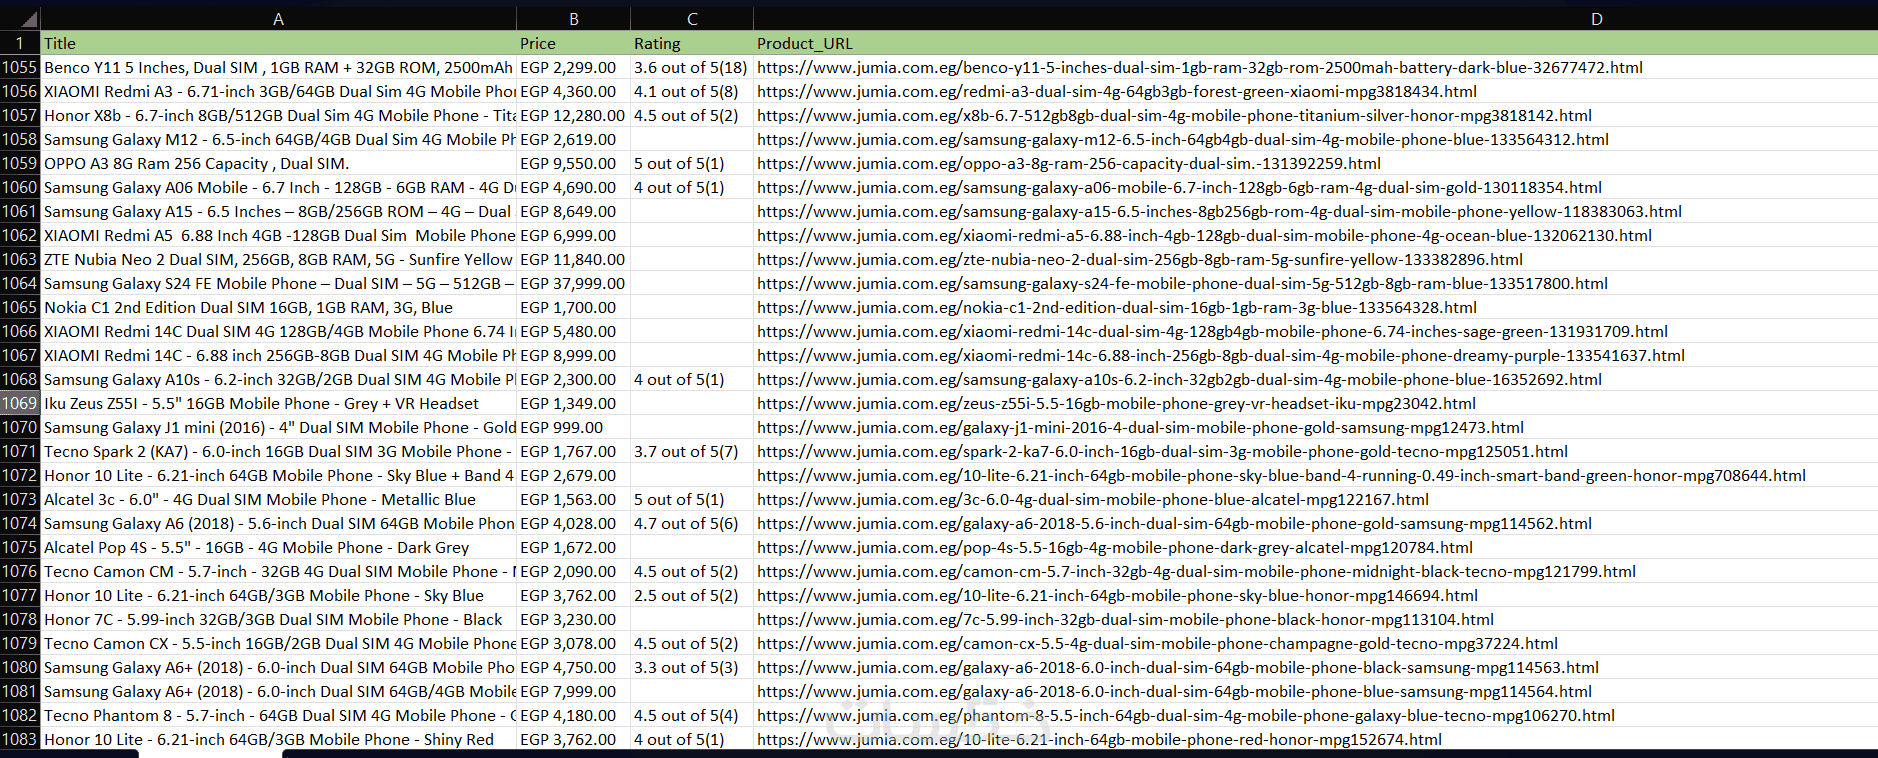This screenshot has height=758, width=1878.
Task: Click price cell EGP 3,230.00
Action: pyautogui.click(x=573, y=619)
